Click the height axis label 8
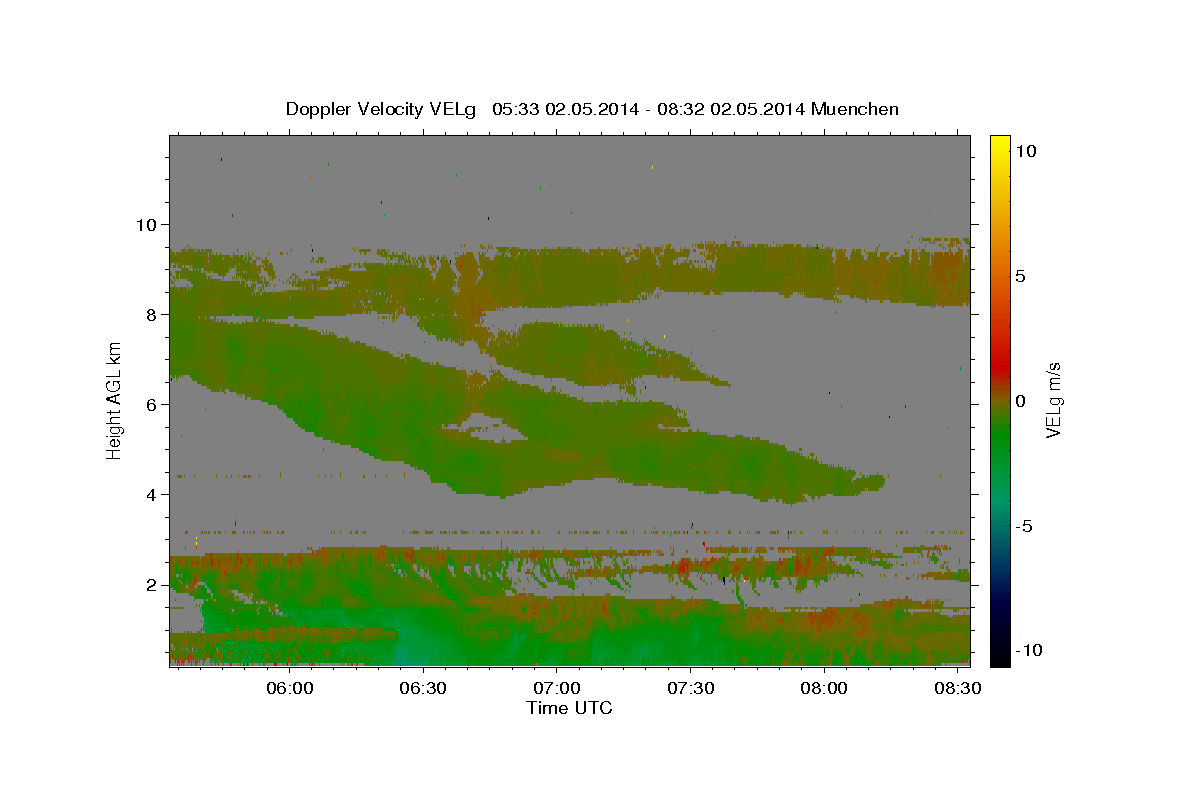Viewport: 1200px width, 800px height. (x=153, y=314)
